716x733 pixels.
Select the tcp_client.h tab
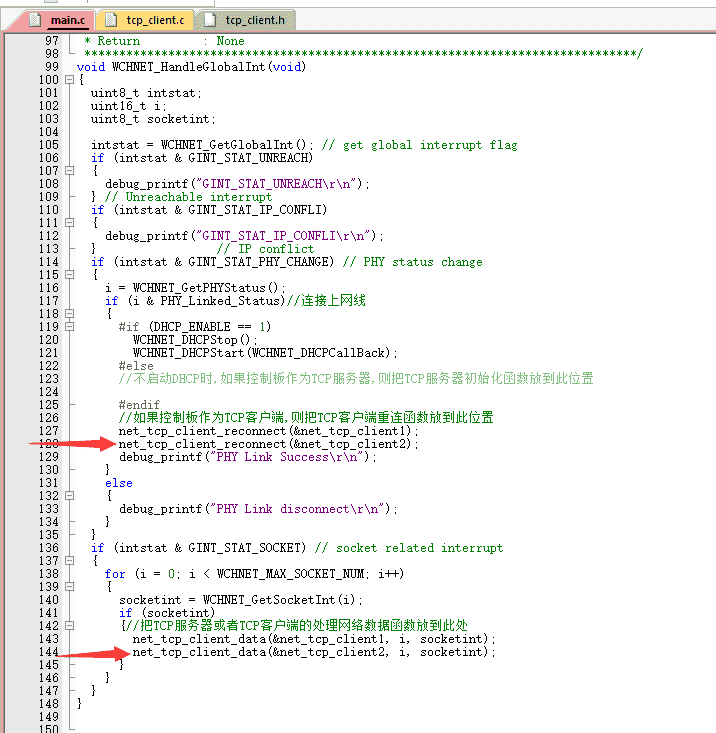253,20
